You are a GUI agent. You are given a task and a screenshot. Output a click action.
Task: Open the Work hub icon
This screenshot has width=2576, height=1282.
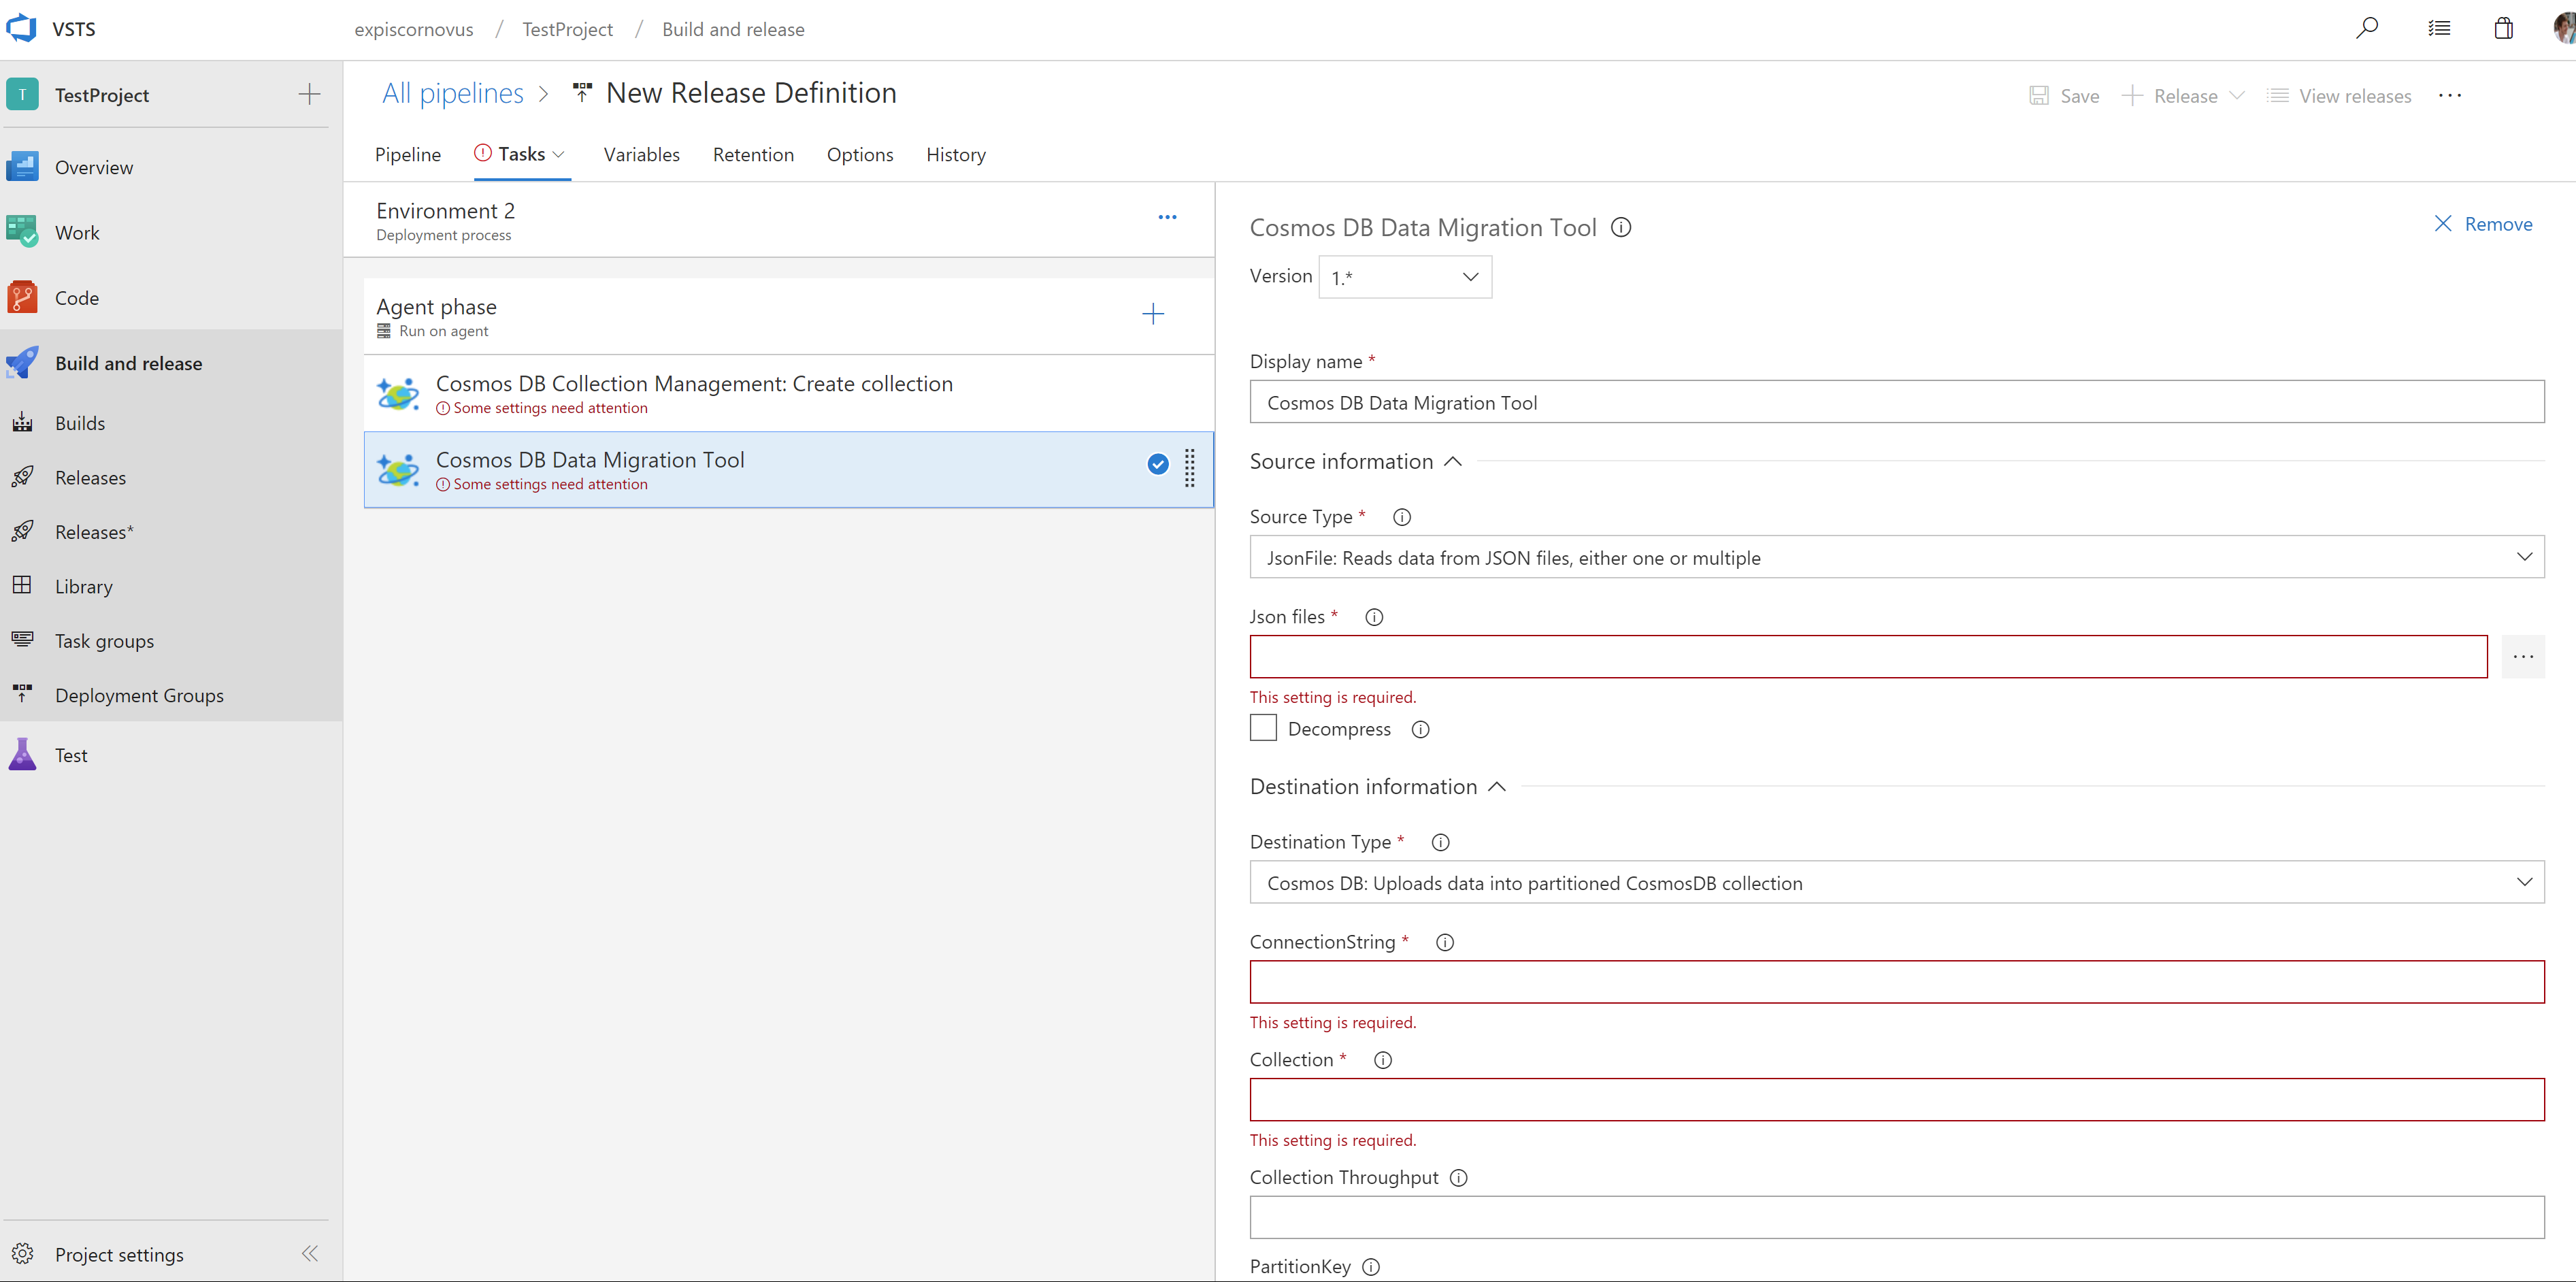tap(22, 232)
